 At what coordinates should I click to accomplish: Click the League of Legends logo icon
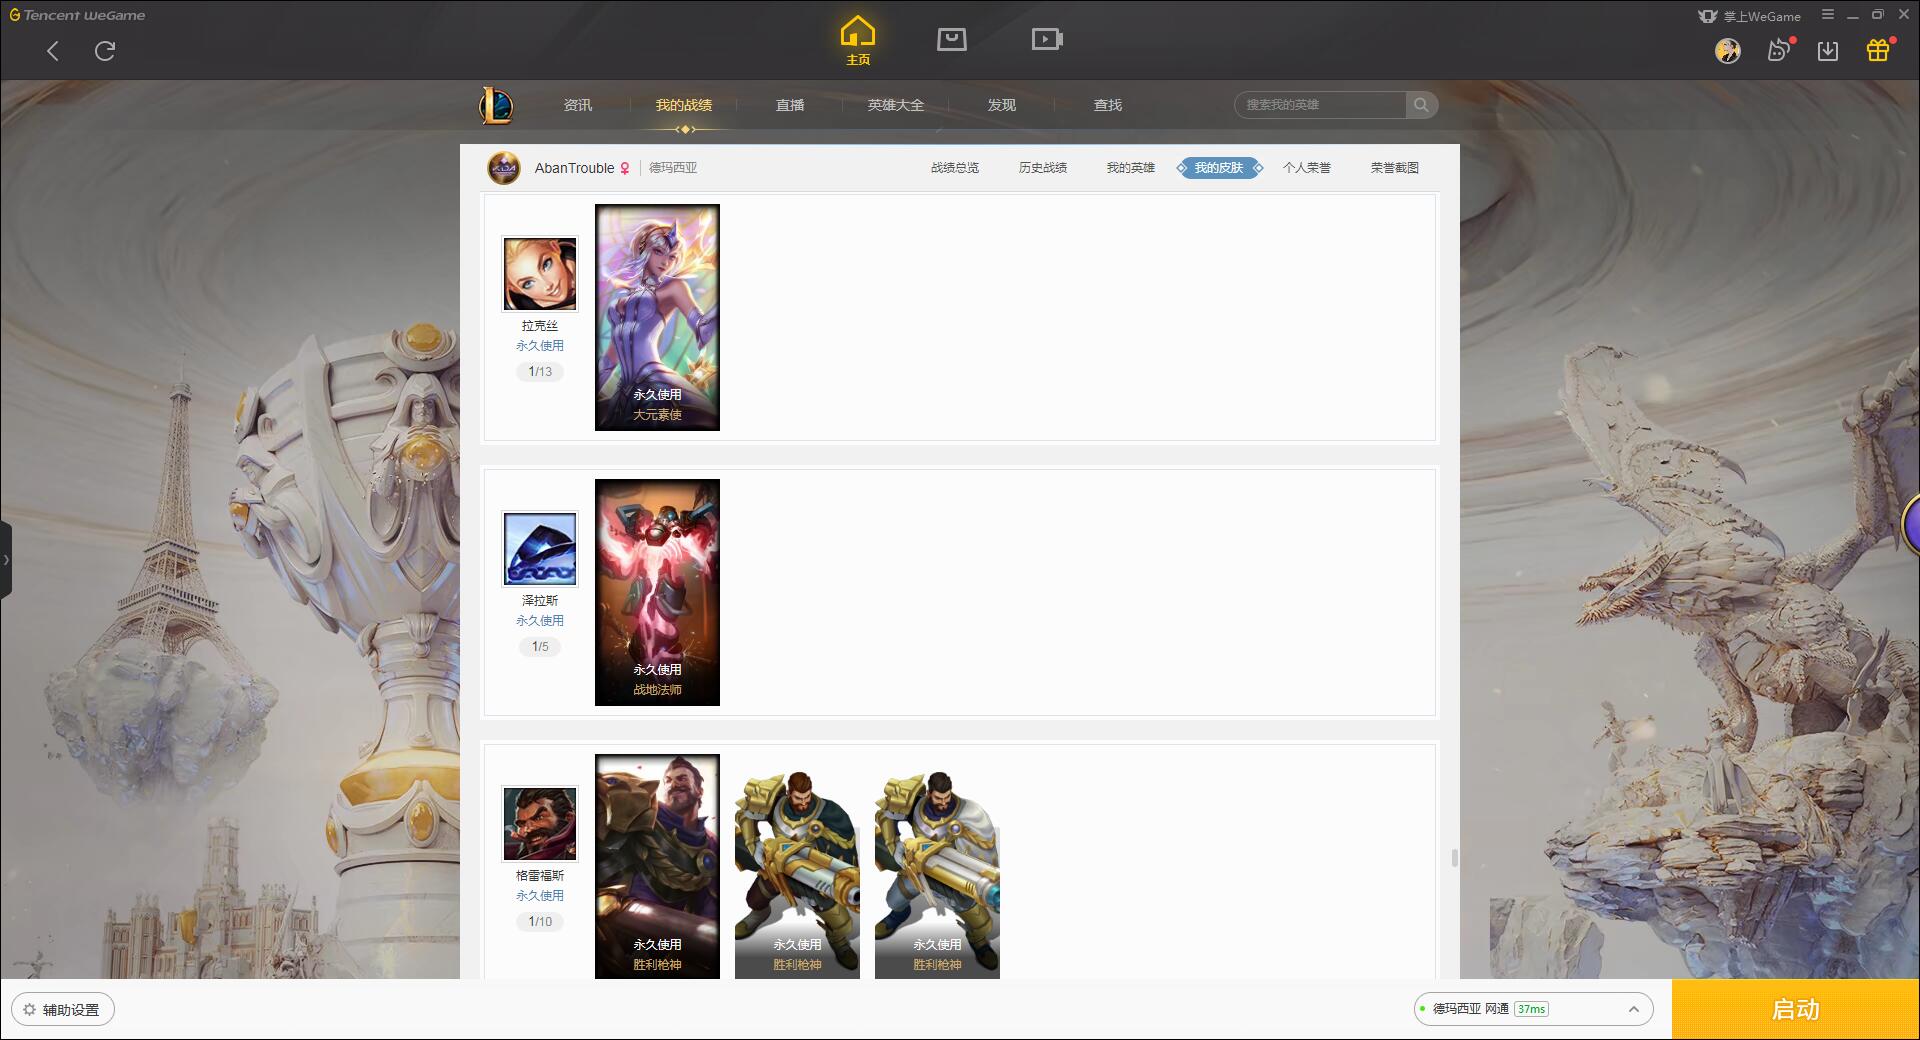pyautogui.click(x=496, y=105)
